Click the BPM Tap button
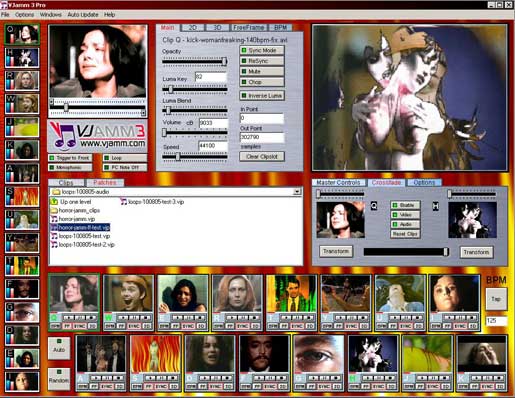The height and width of the screenshot is (398, 515). pos(496,299)
